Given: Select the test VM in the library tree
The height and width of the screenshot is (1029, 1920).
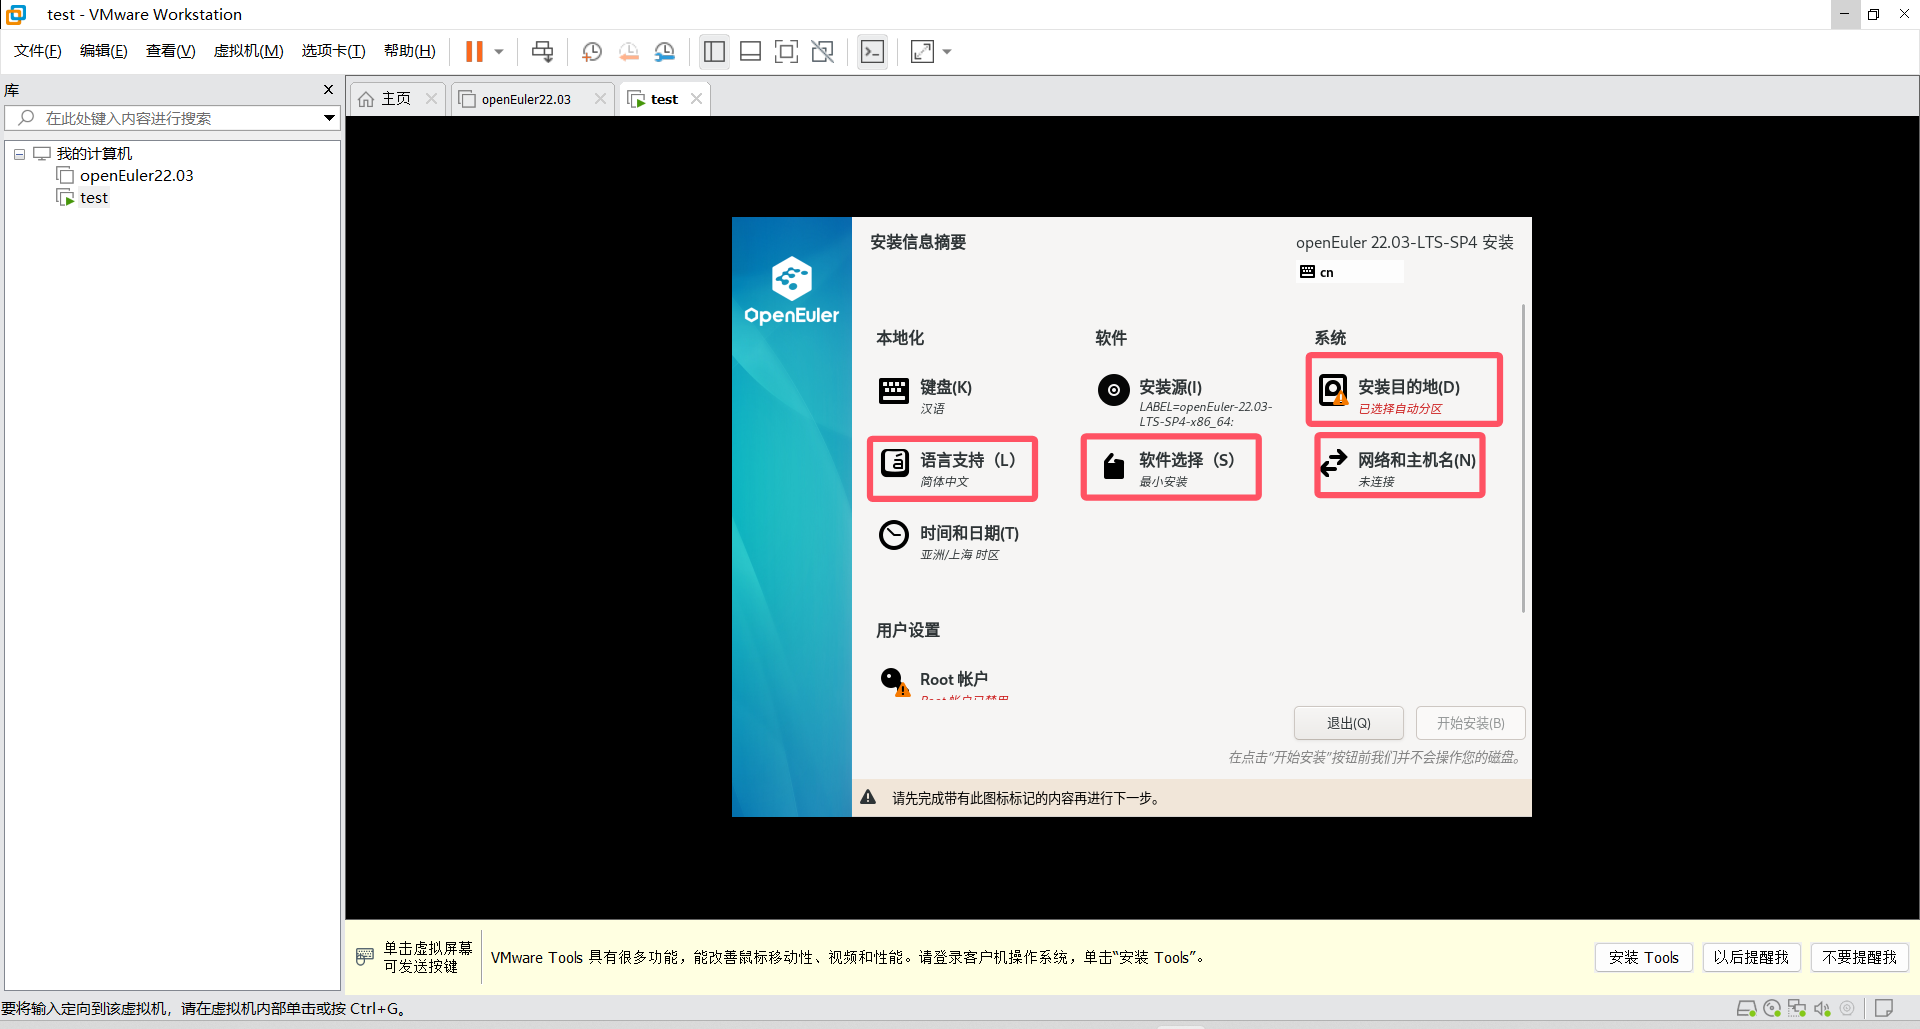Looking at the screenshot, I should (x=93, y=198).
